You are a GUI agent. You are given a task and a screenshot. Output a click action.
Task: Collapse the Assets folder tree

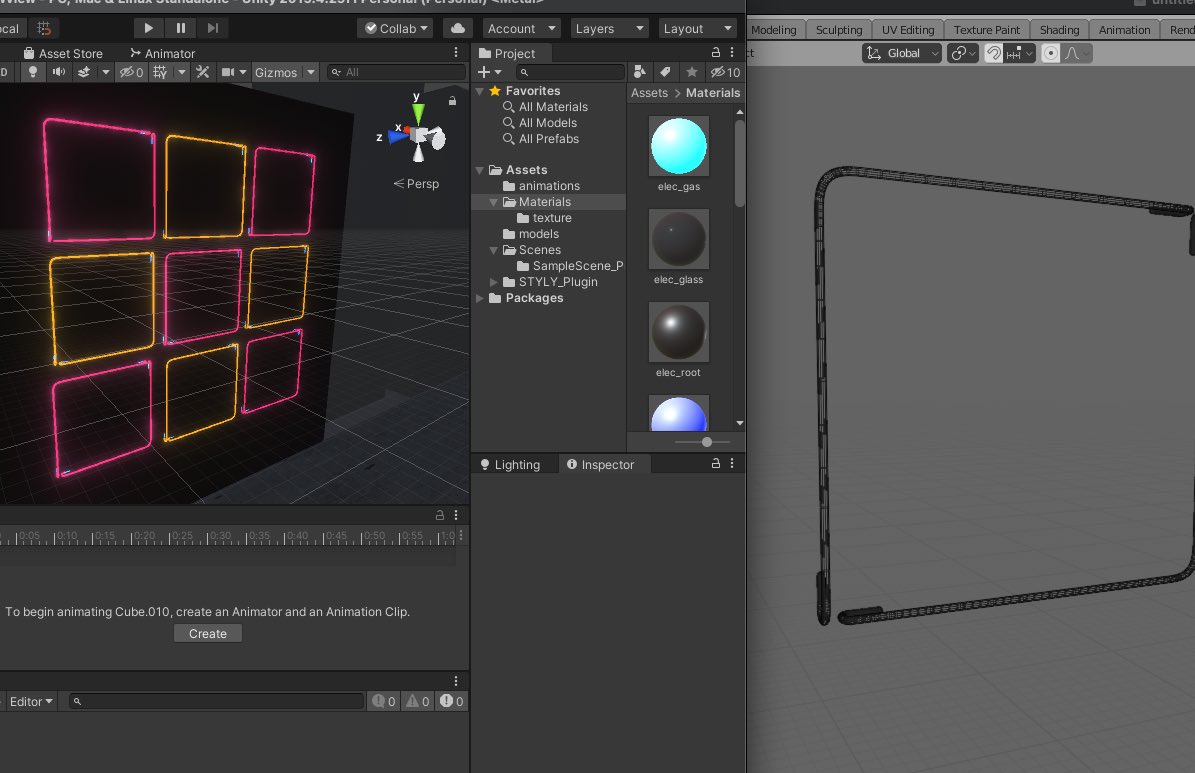tap(479, 170)
